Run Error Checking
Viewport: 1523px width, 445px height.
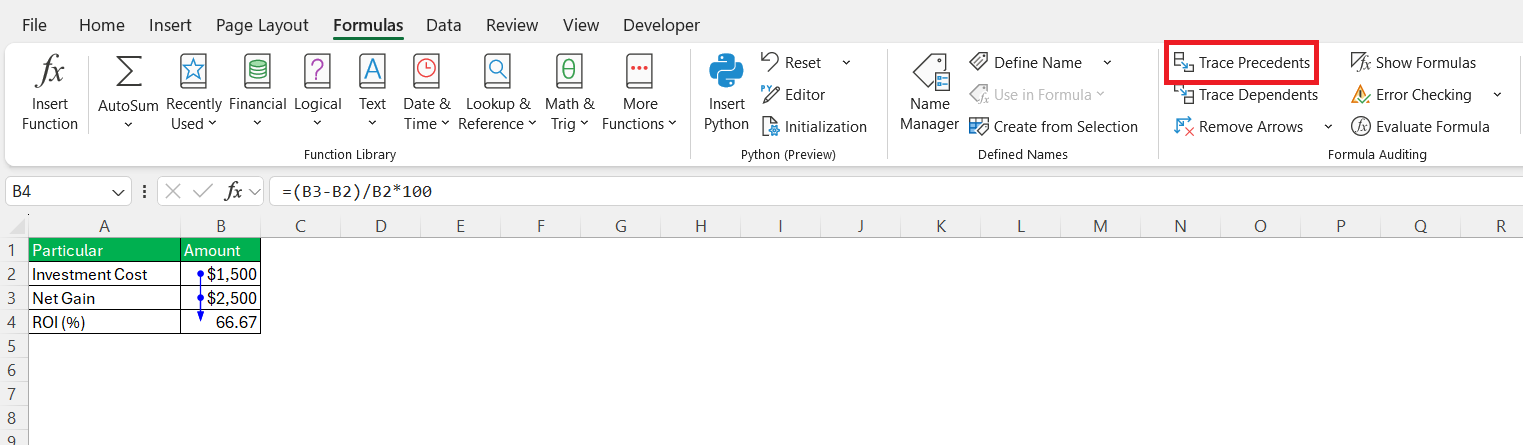(x=1411, y=95)
